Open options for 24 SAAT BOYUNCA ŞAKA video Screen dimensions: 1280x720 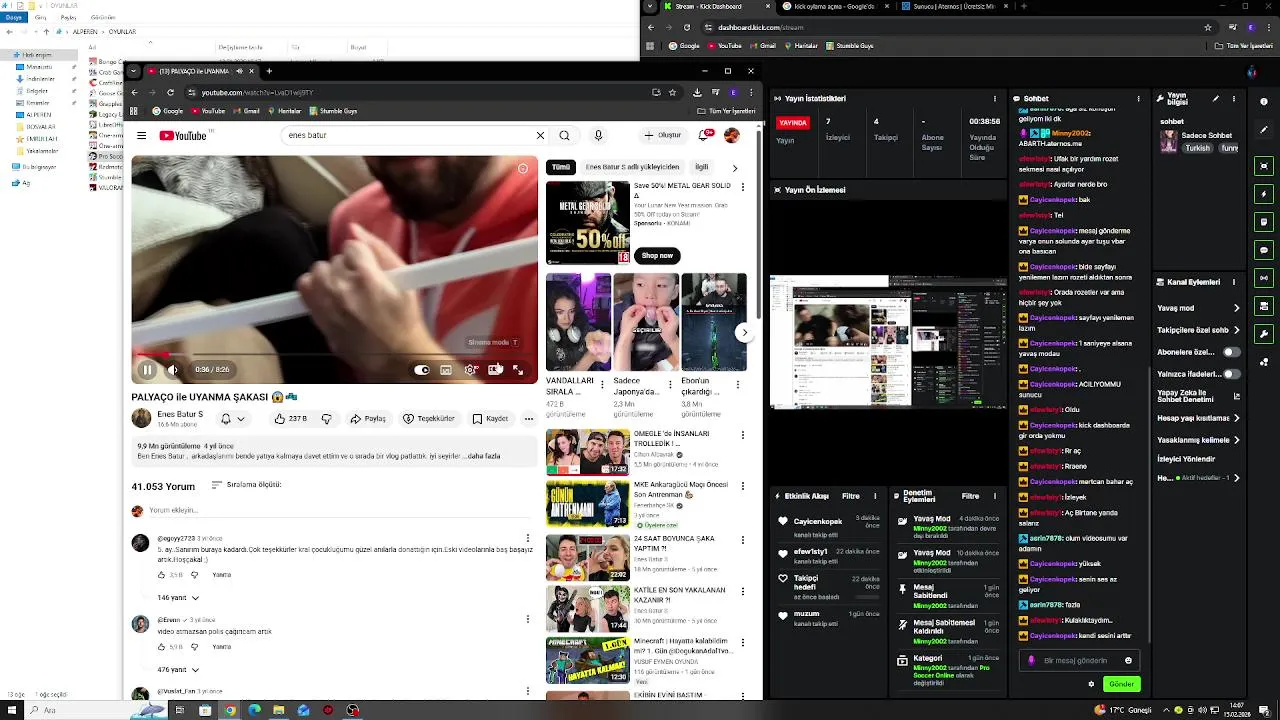(743, 539)
